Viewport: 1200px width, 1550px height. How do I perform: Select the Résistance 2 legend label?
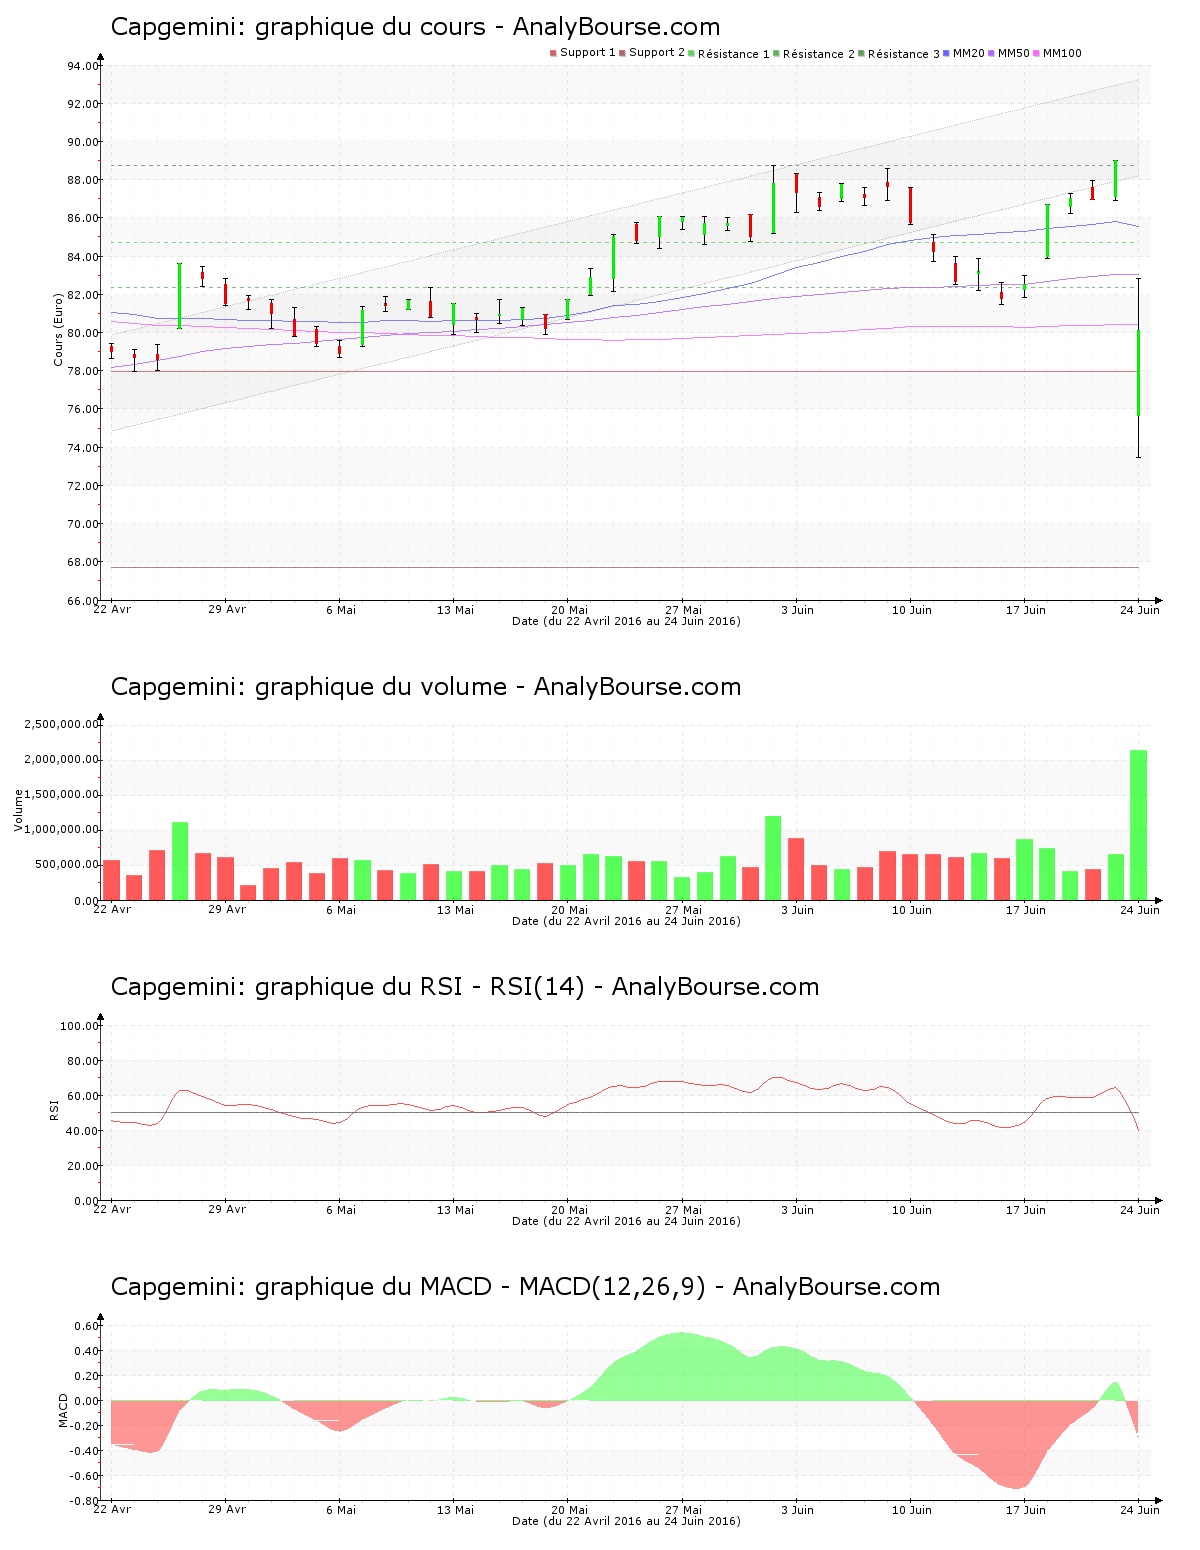[x=819, y=54]
